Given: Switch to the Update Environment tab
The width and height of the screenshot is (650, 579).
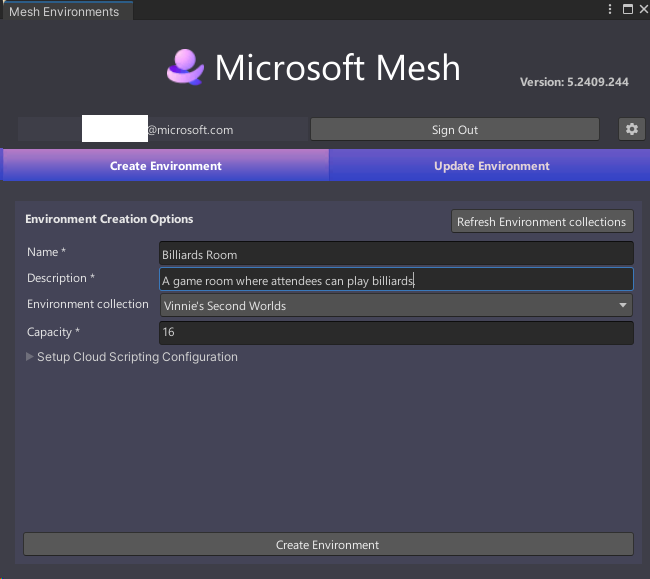Looking at the screenshot, I should pos(491,165).
